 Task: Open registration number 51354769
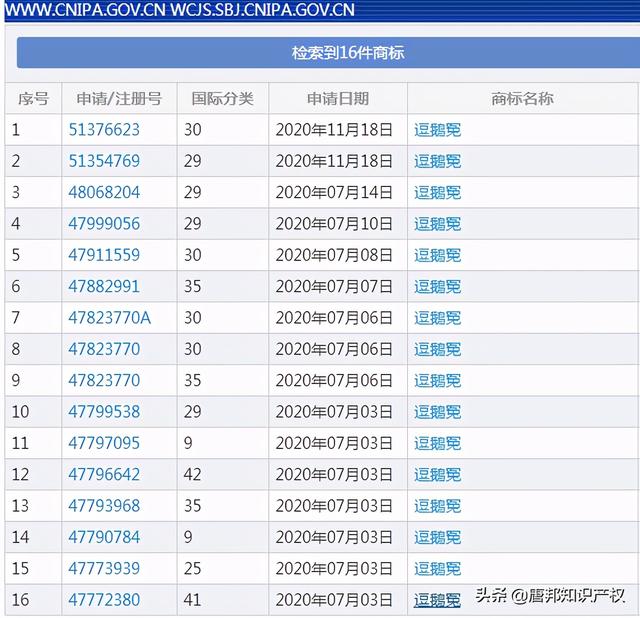[104, 161]
